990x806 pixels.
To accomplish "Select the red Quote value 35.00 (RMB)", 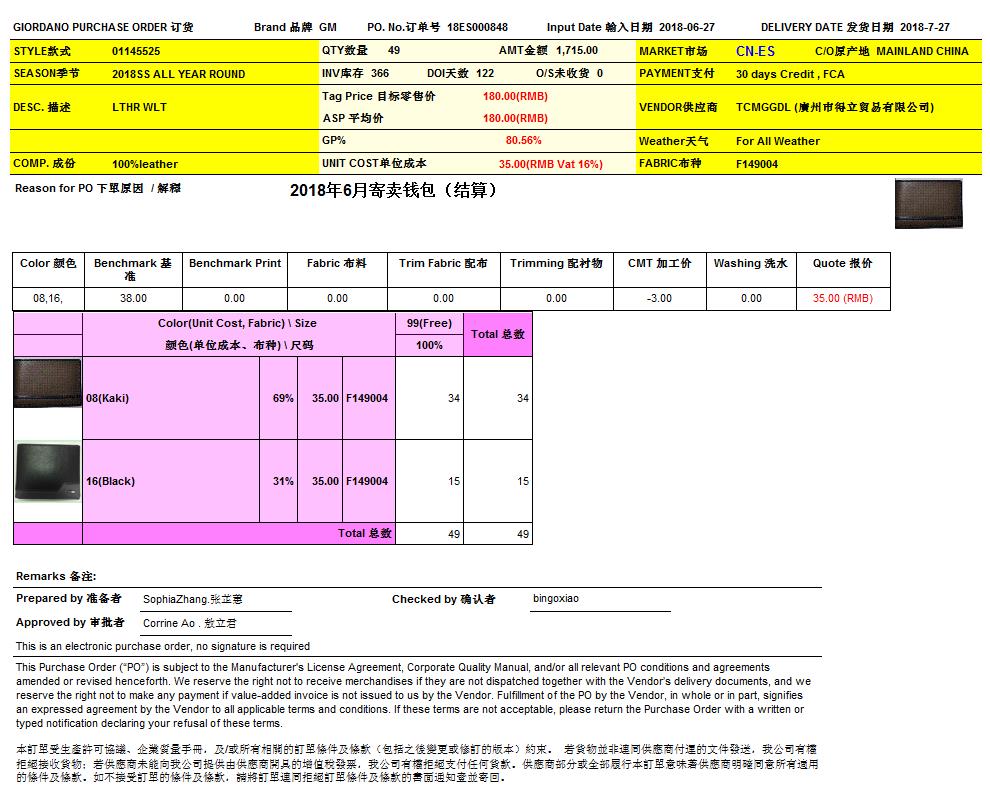I will (842, 298).
